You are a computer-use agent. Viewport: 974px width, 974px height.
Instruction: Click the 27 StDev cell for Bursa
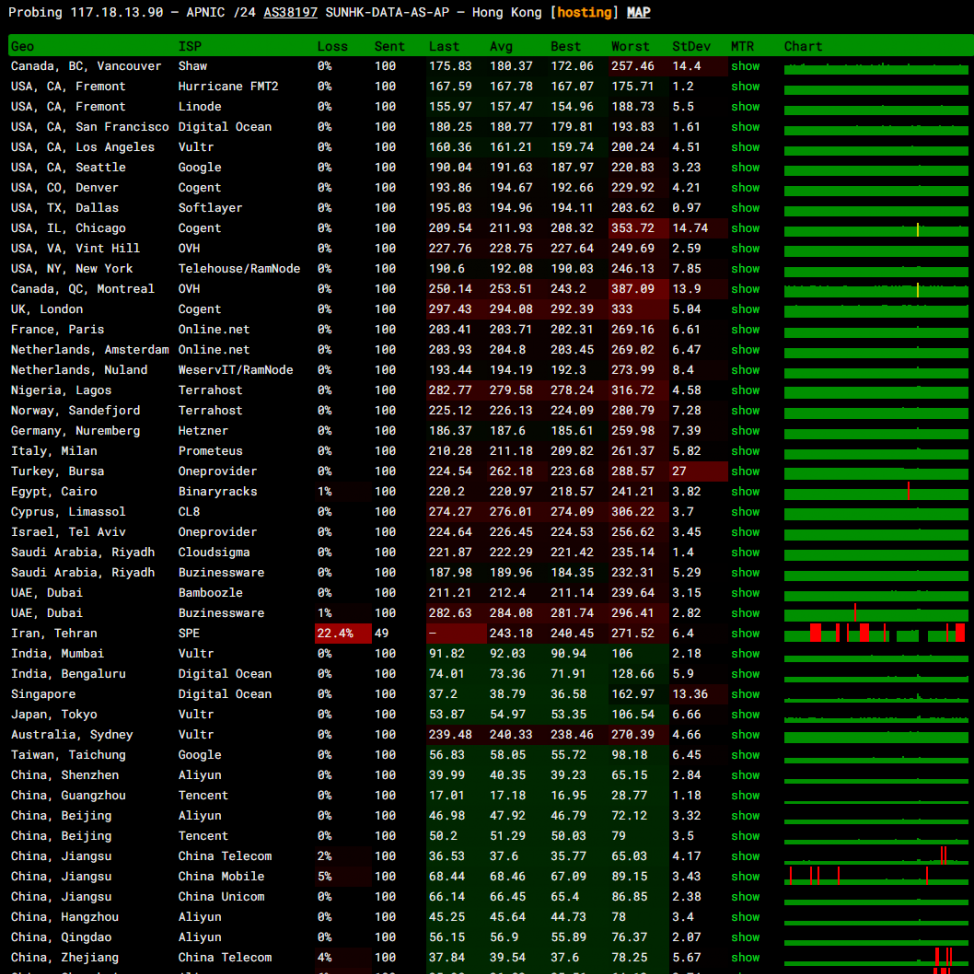tap(698, 471)
